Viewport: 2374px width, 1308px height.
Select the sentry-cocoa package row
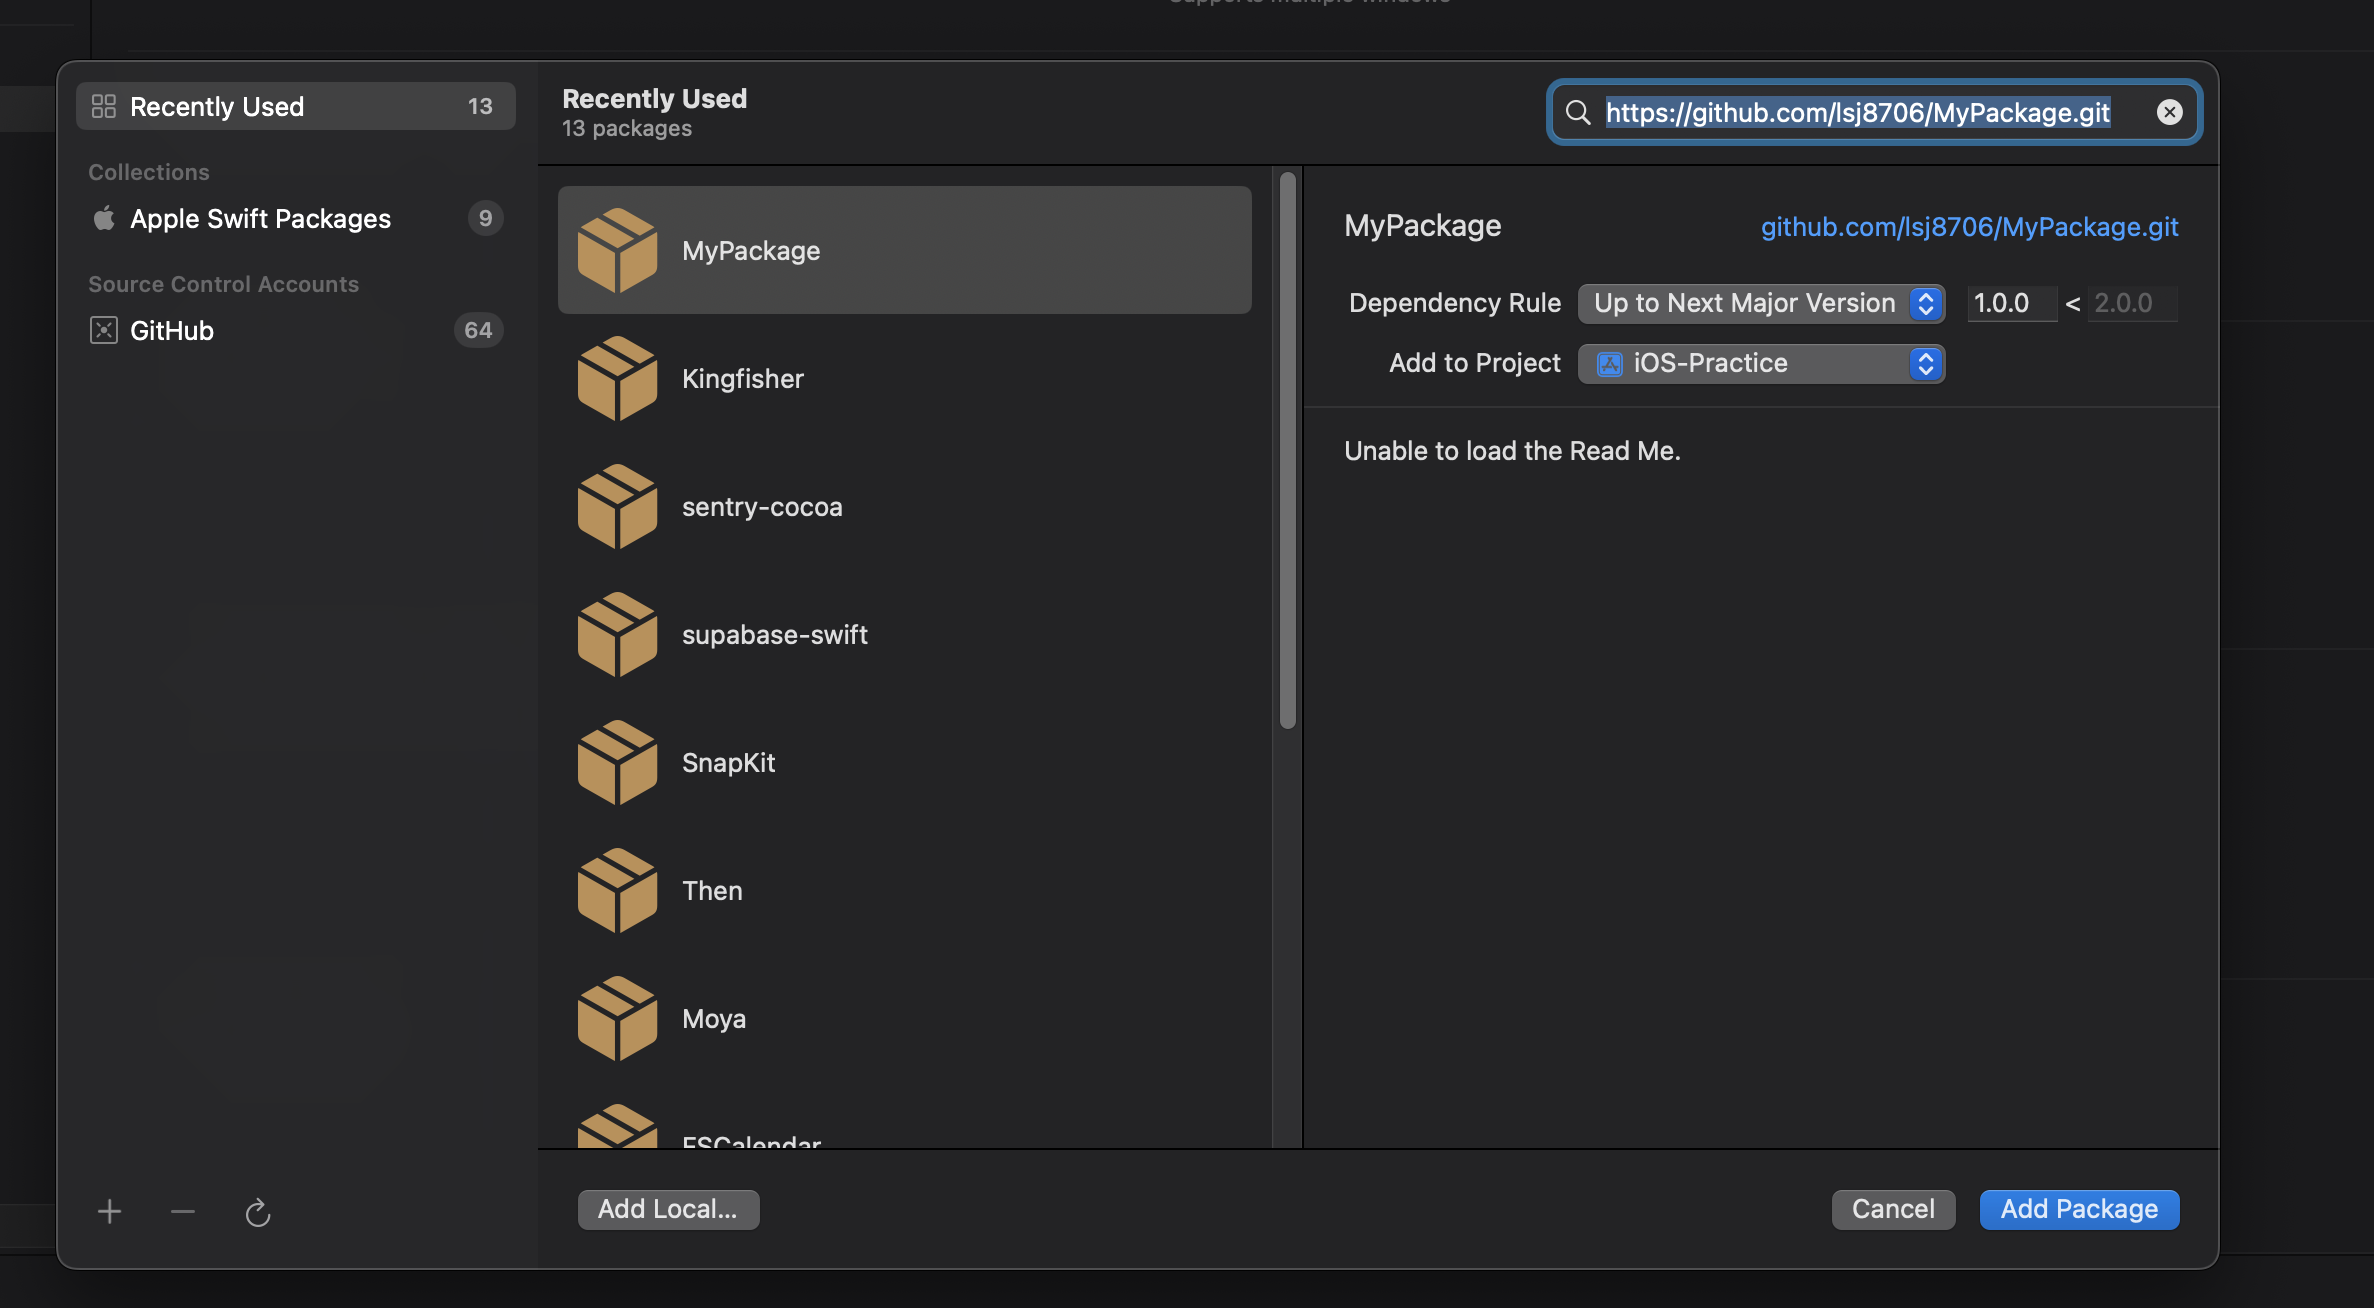tap(905, 506)
